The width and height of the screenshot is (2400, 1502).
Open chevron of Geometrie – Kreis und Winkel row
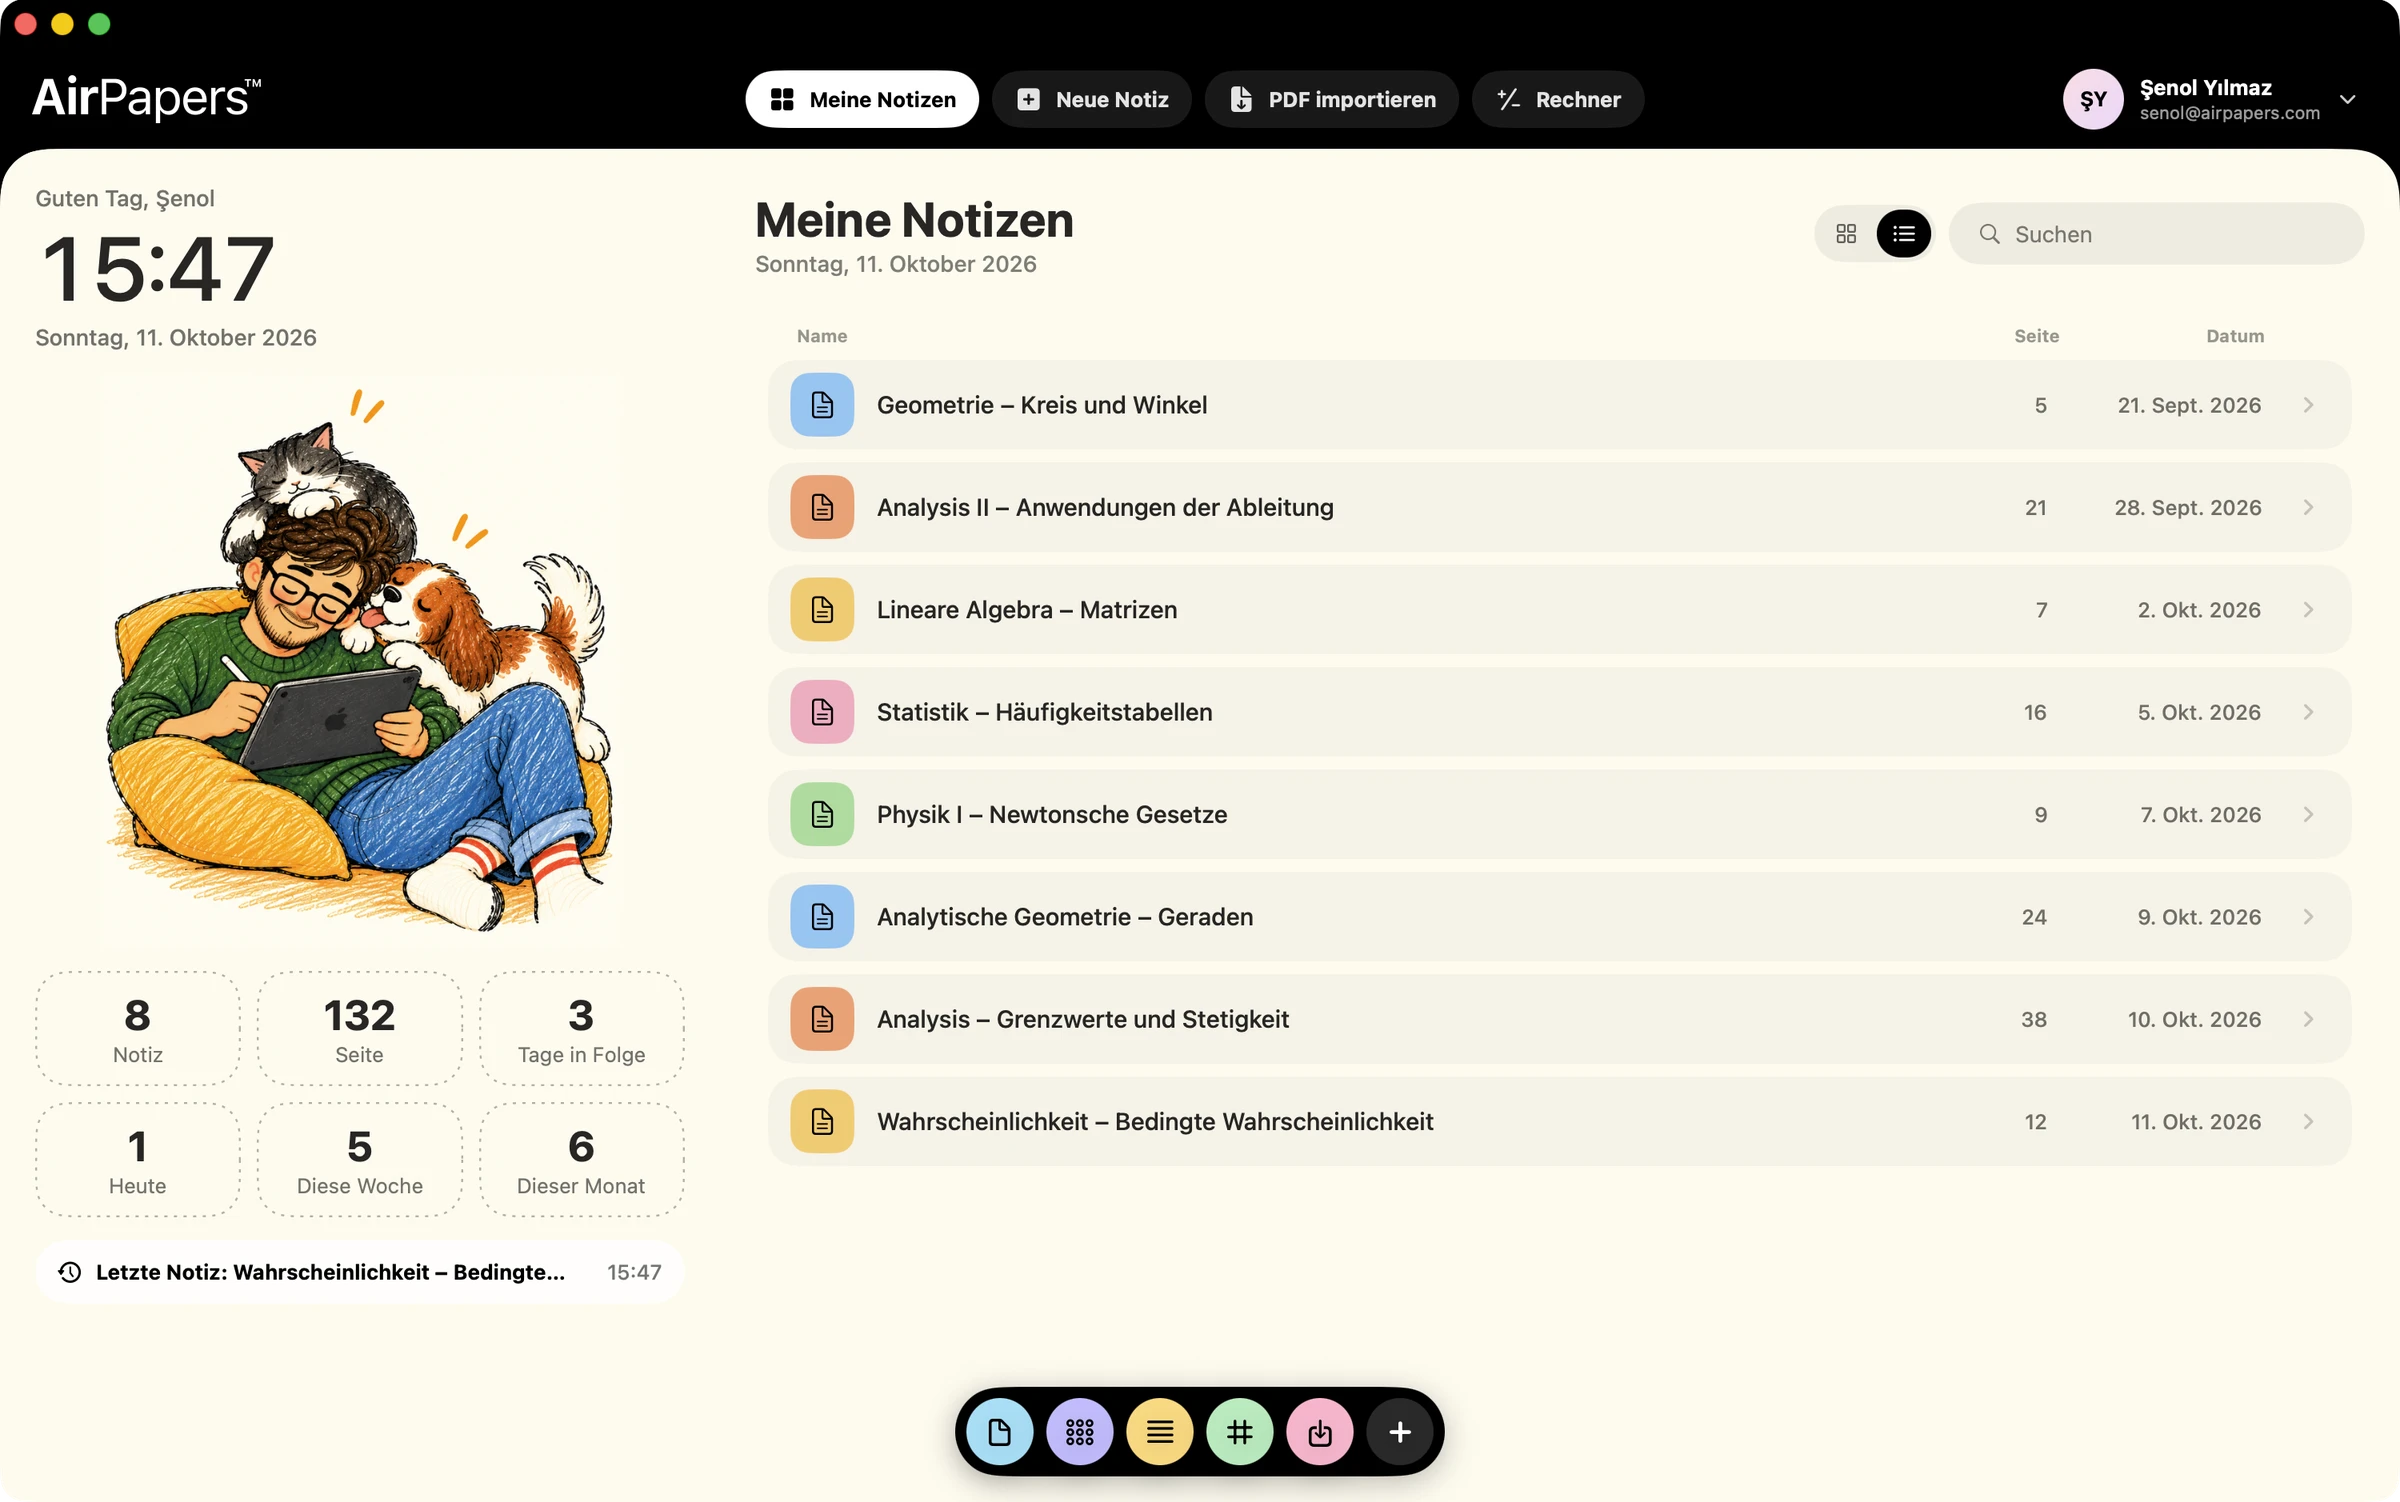pos(2308,405)
